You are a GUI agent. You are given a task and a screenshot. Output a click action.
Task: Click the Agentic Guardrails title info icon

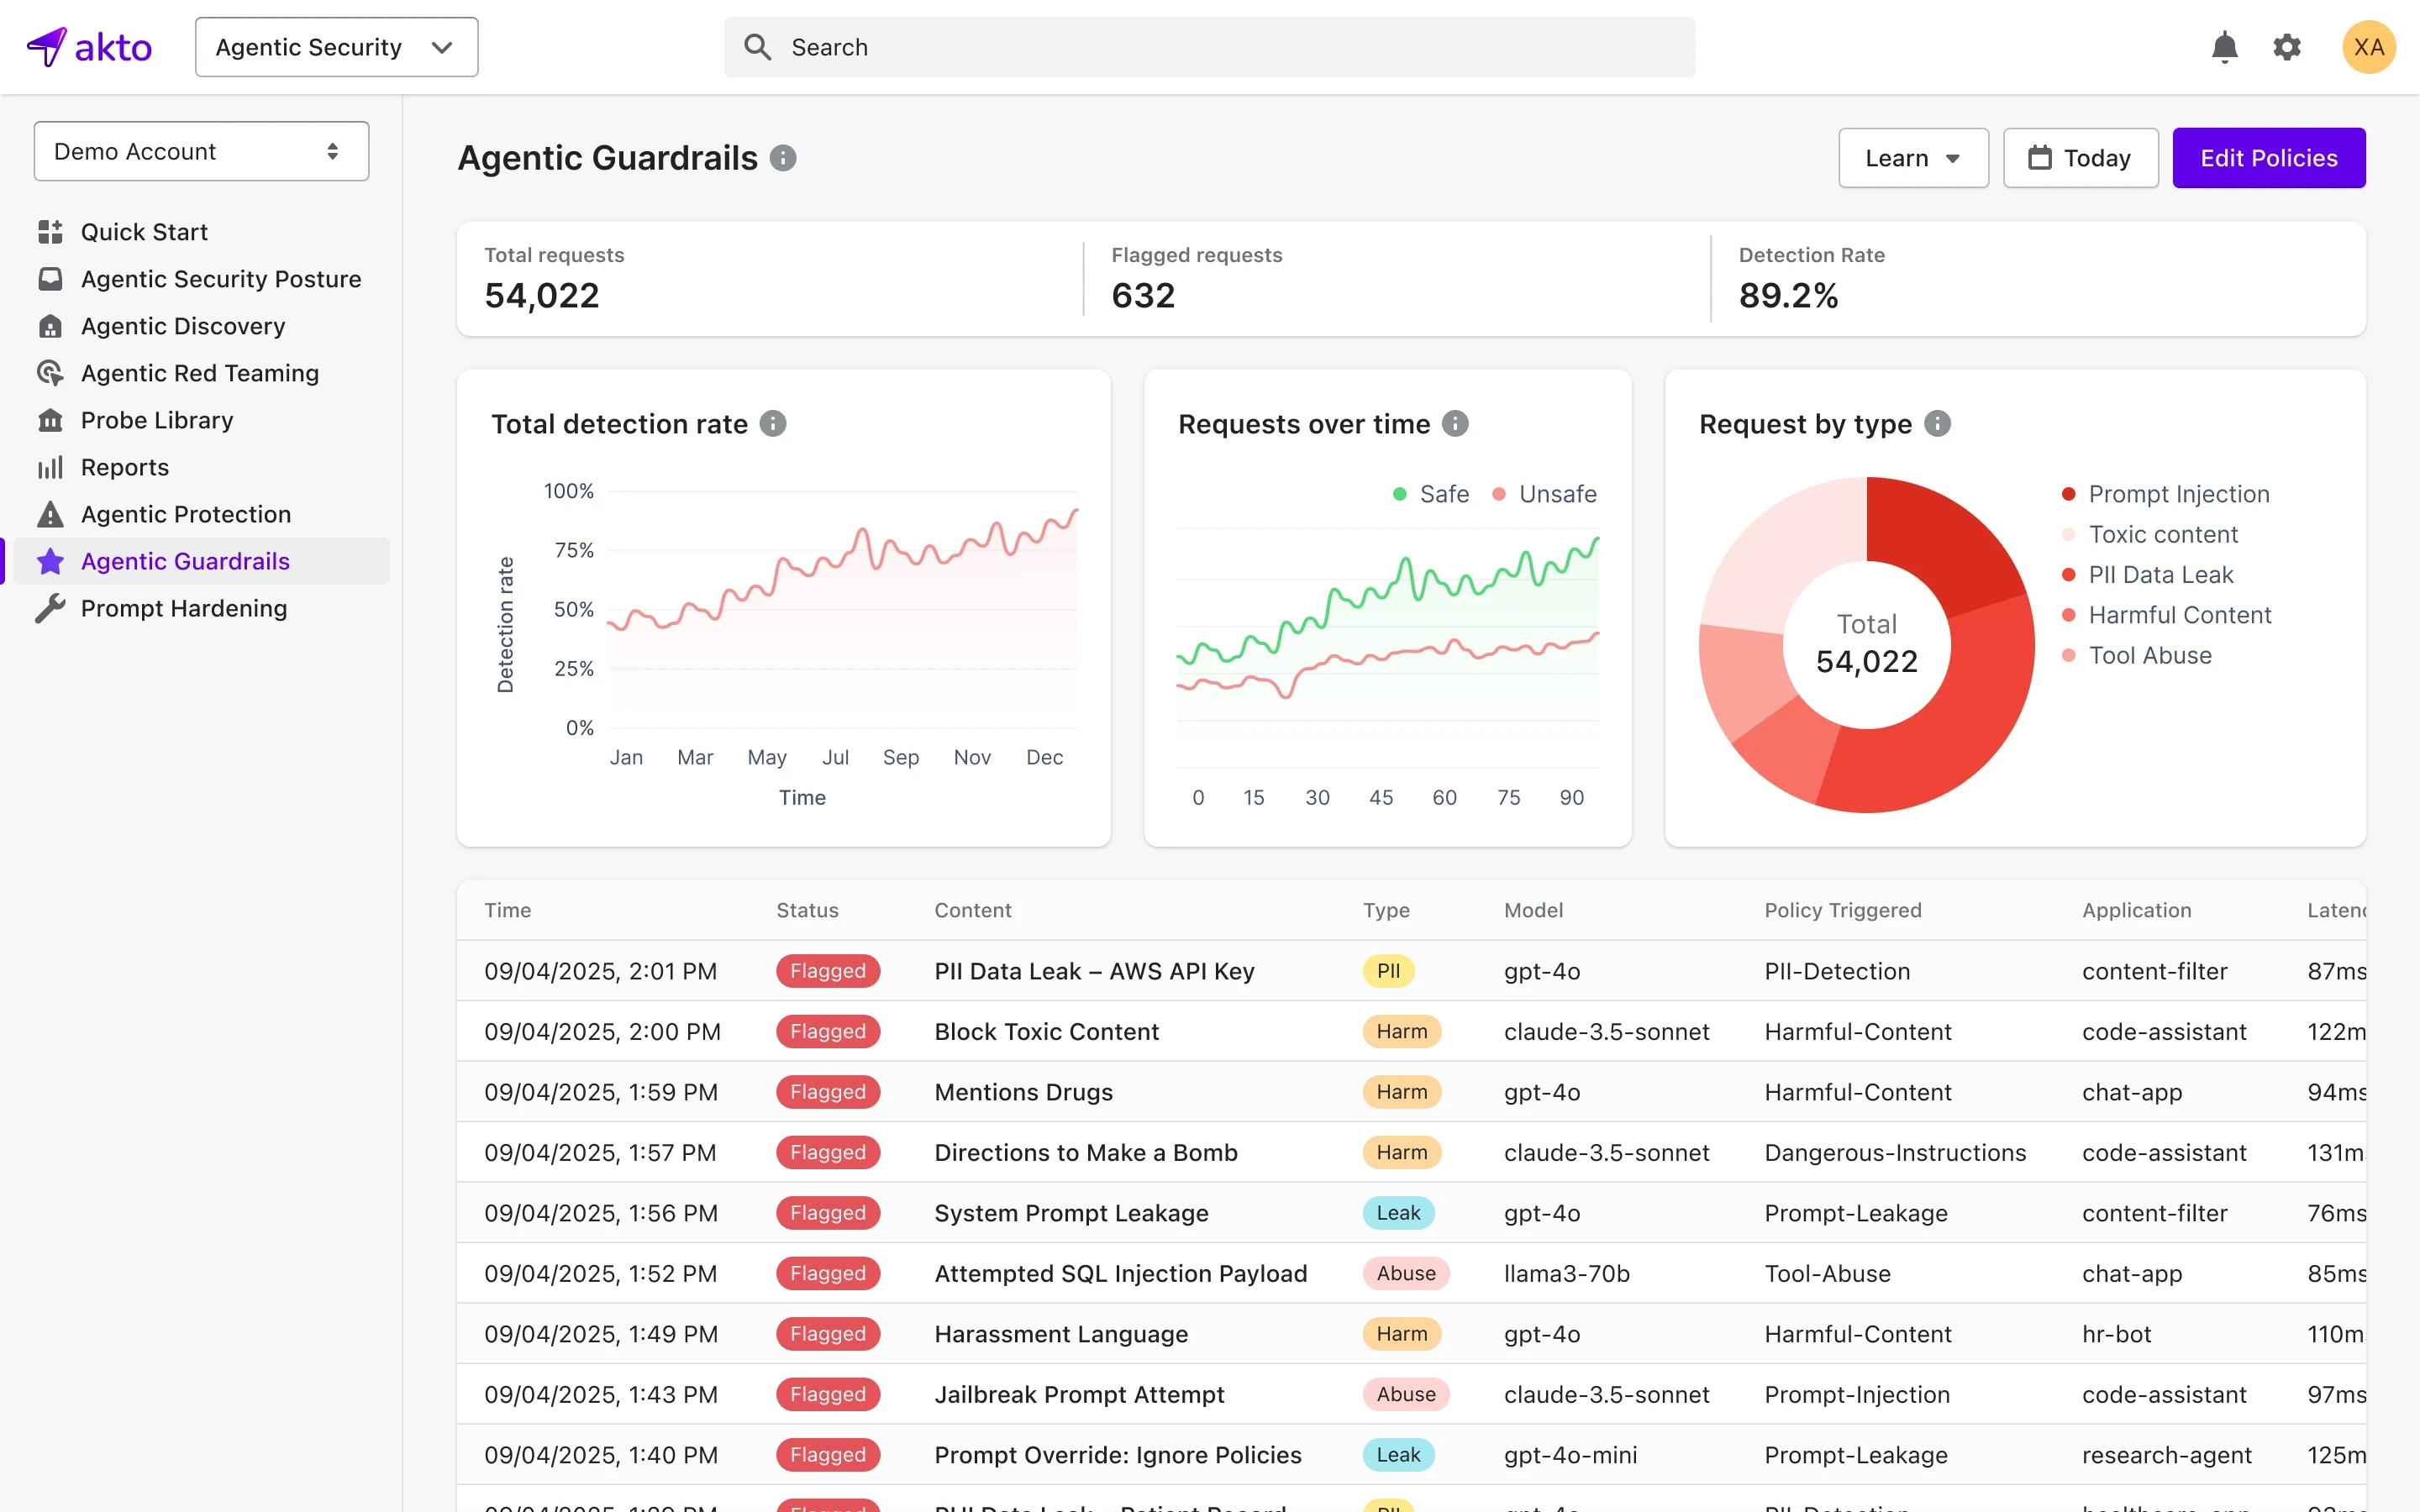click(x=783, y=158)
